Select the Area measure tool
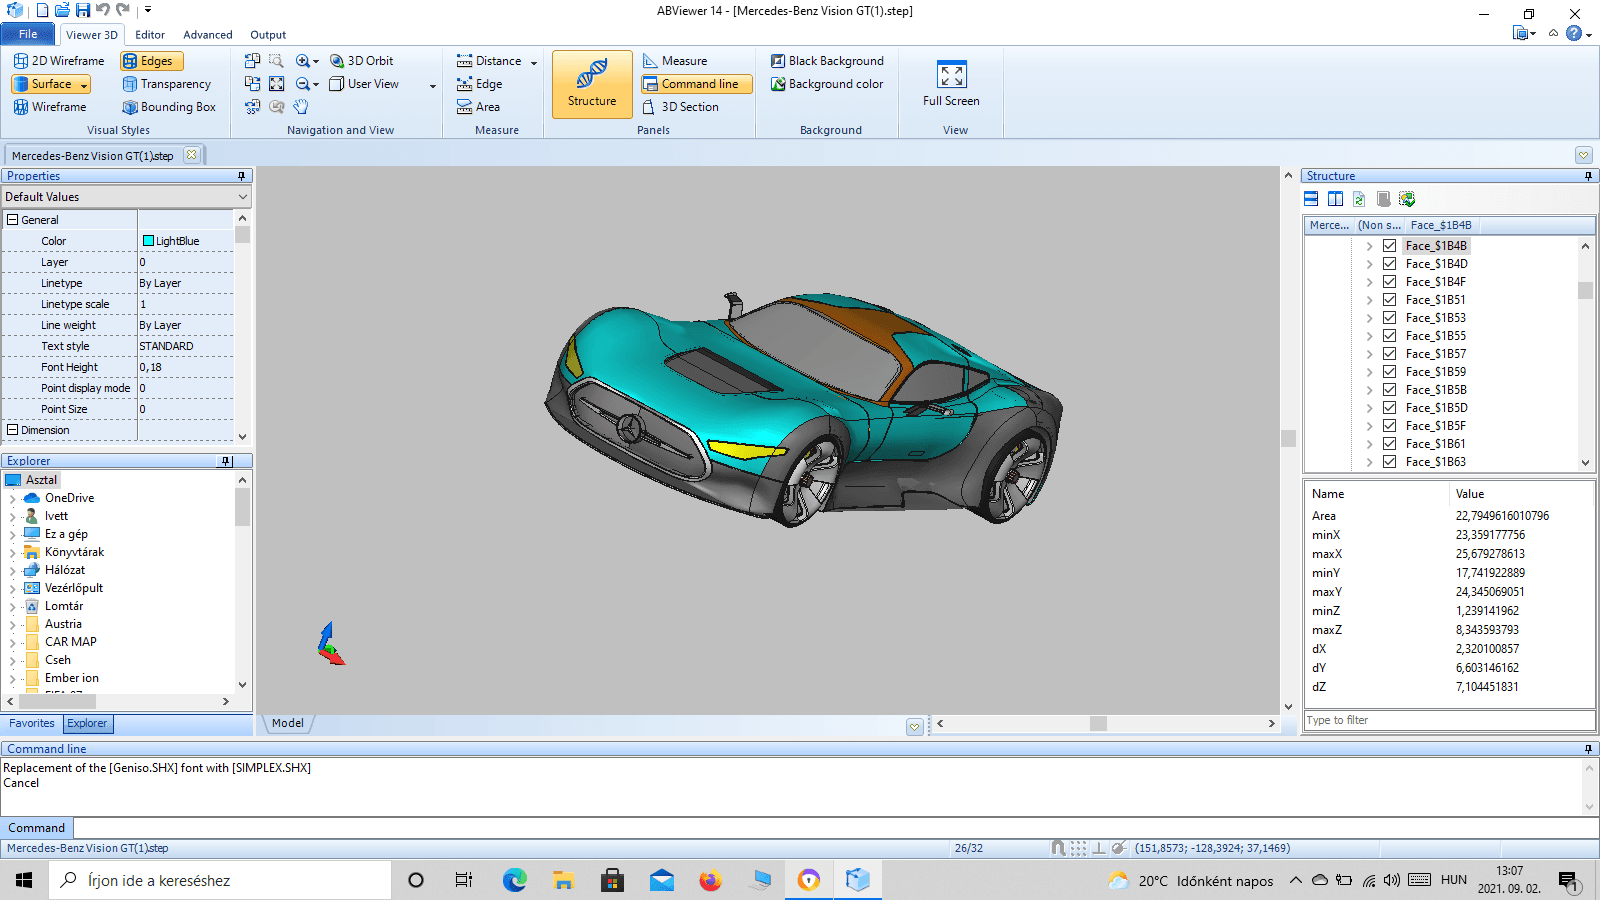This screenshot has height=900, width=1600. tap(478, 107)
